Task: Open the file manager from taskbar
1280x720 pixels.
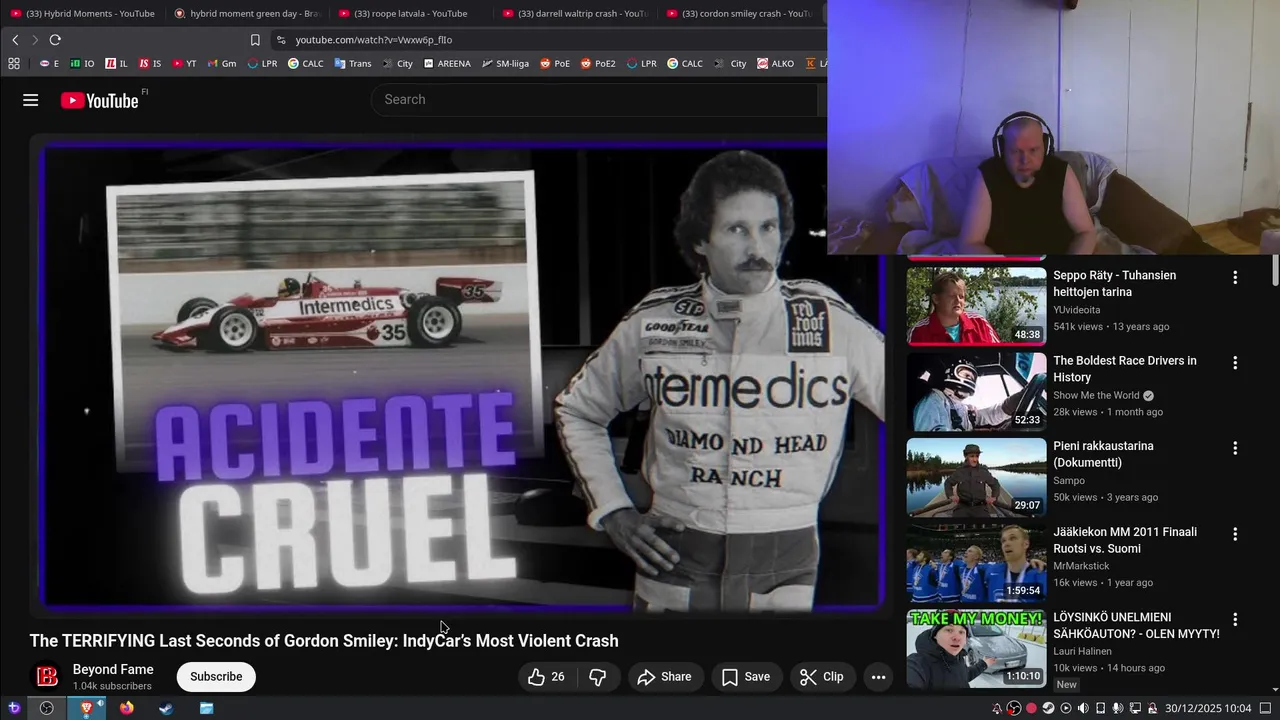Action: point(206,708)
